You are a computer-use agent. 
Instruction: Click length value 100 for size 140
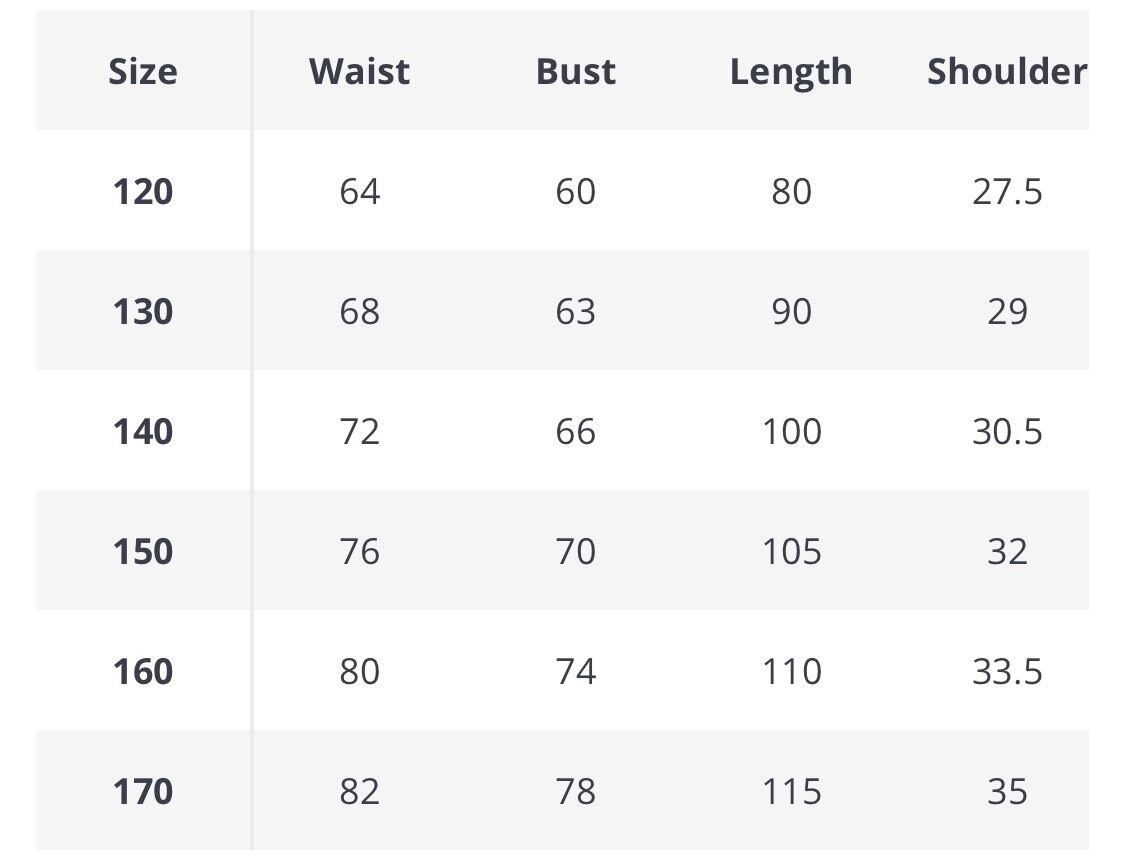click(x=791, y=431)
